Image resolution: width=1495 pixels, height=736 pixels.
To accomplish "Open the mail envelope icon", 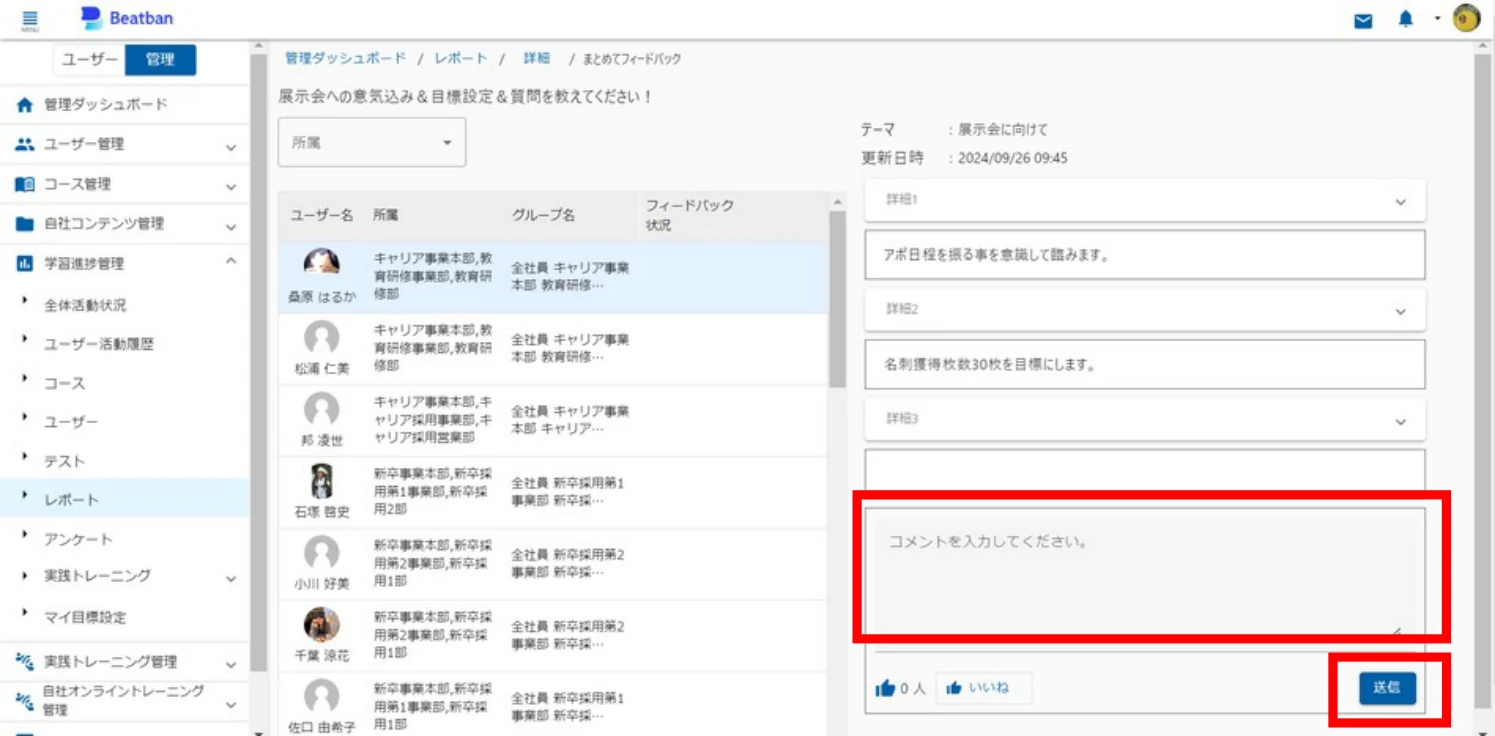I will 1363,20.
